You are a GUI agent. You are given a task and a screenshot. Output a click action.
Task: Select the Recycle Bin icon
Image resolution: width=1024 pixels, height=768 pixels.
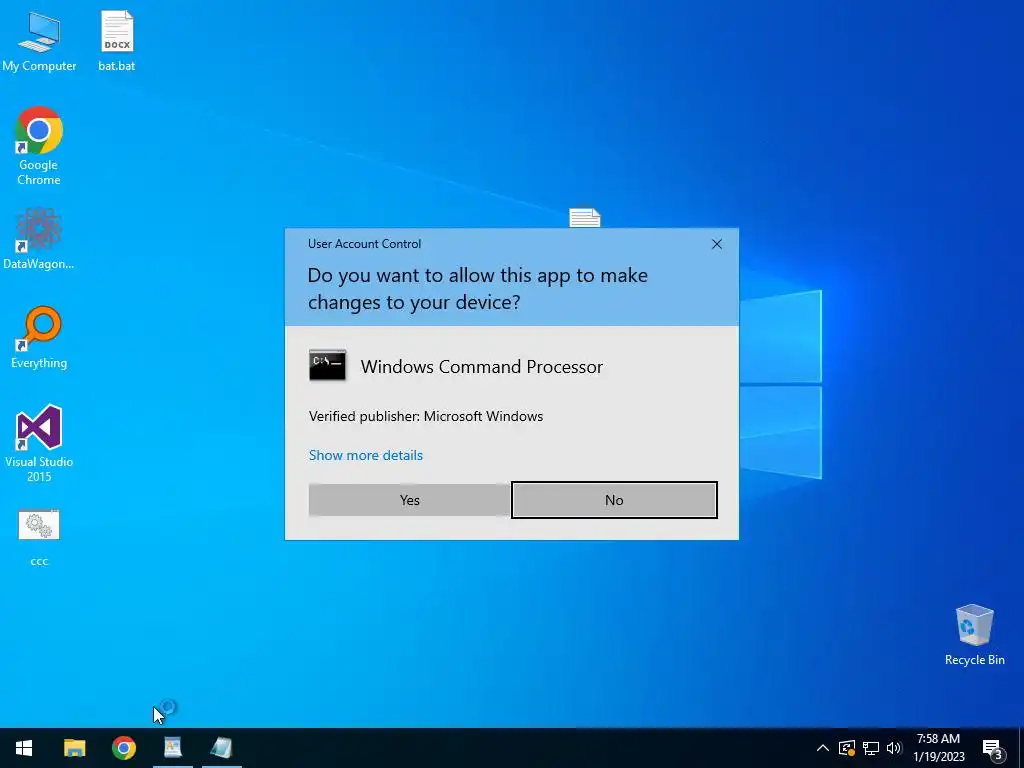(x=974, y=635)
